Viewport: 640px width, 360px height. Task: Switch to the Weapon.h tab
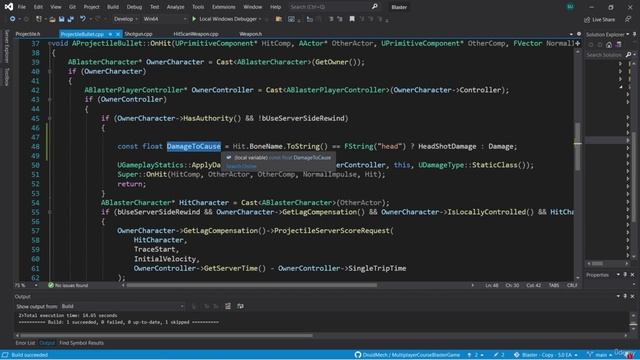pyautogui.click(x=251, y=34)
